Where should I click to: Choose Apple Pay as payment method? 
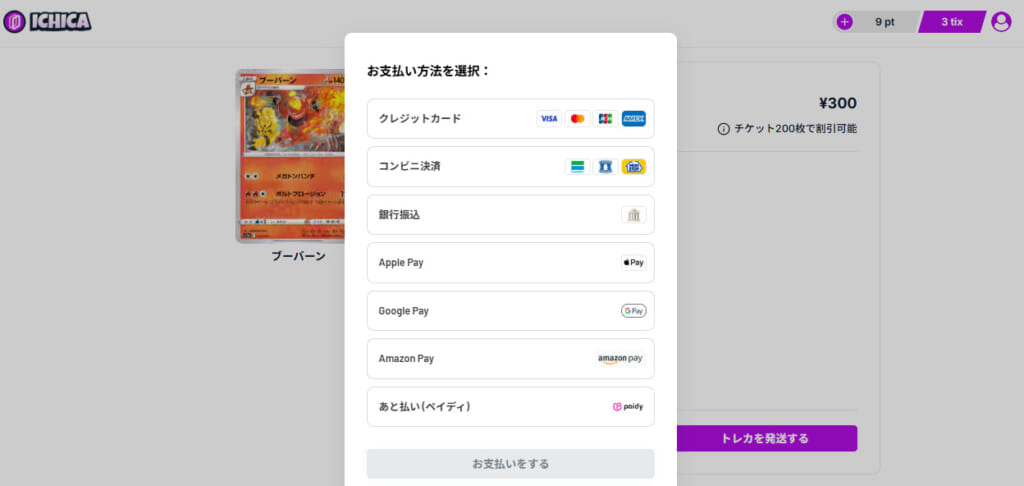[450, 262]
